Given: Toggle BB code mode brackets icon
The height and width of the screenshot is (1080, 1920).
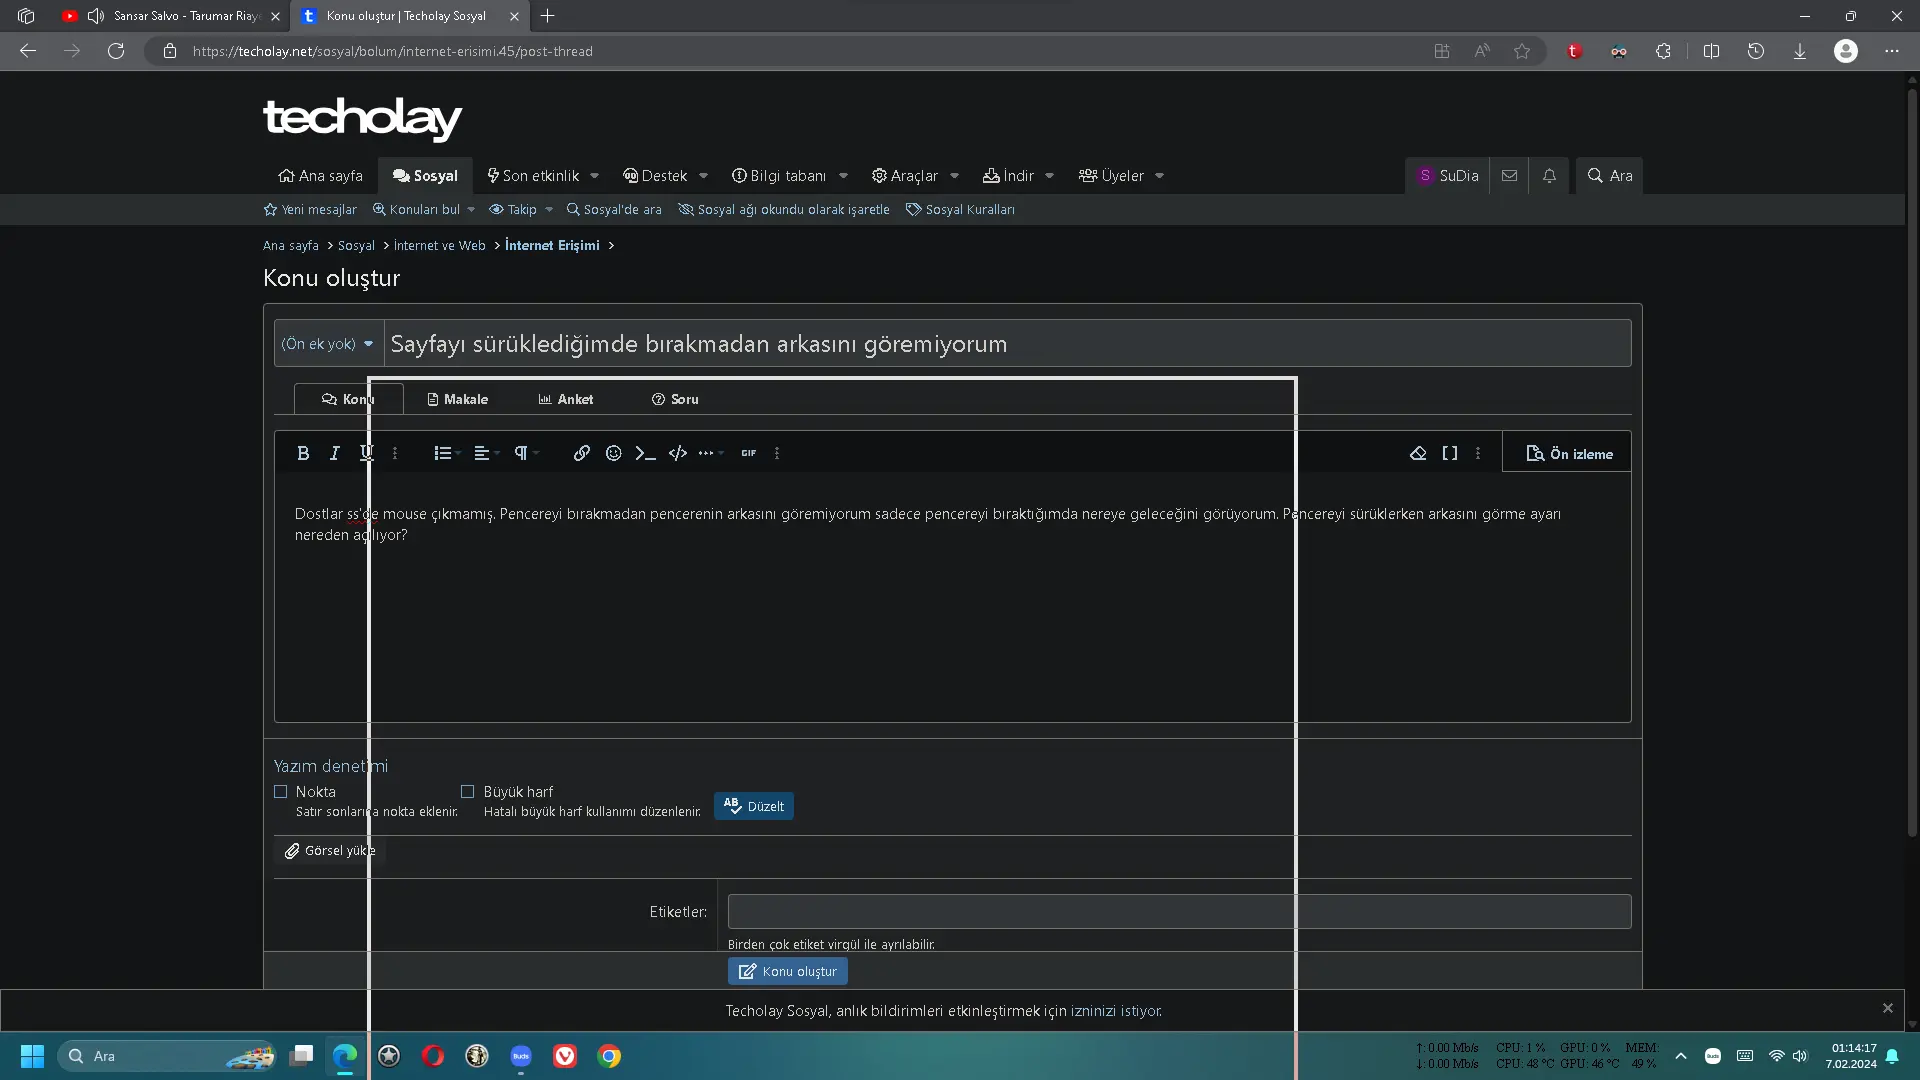Looking at the screenshot, I should tap(1450, 453).
